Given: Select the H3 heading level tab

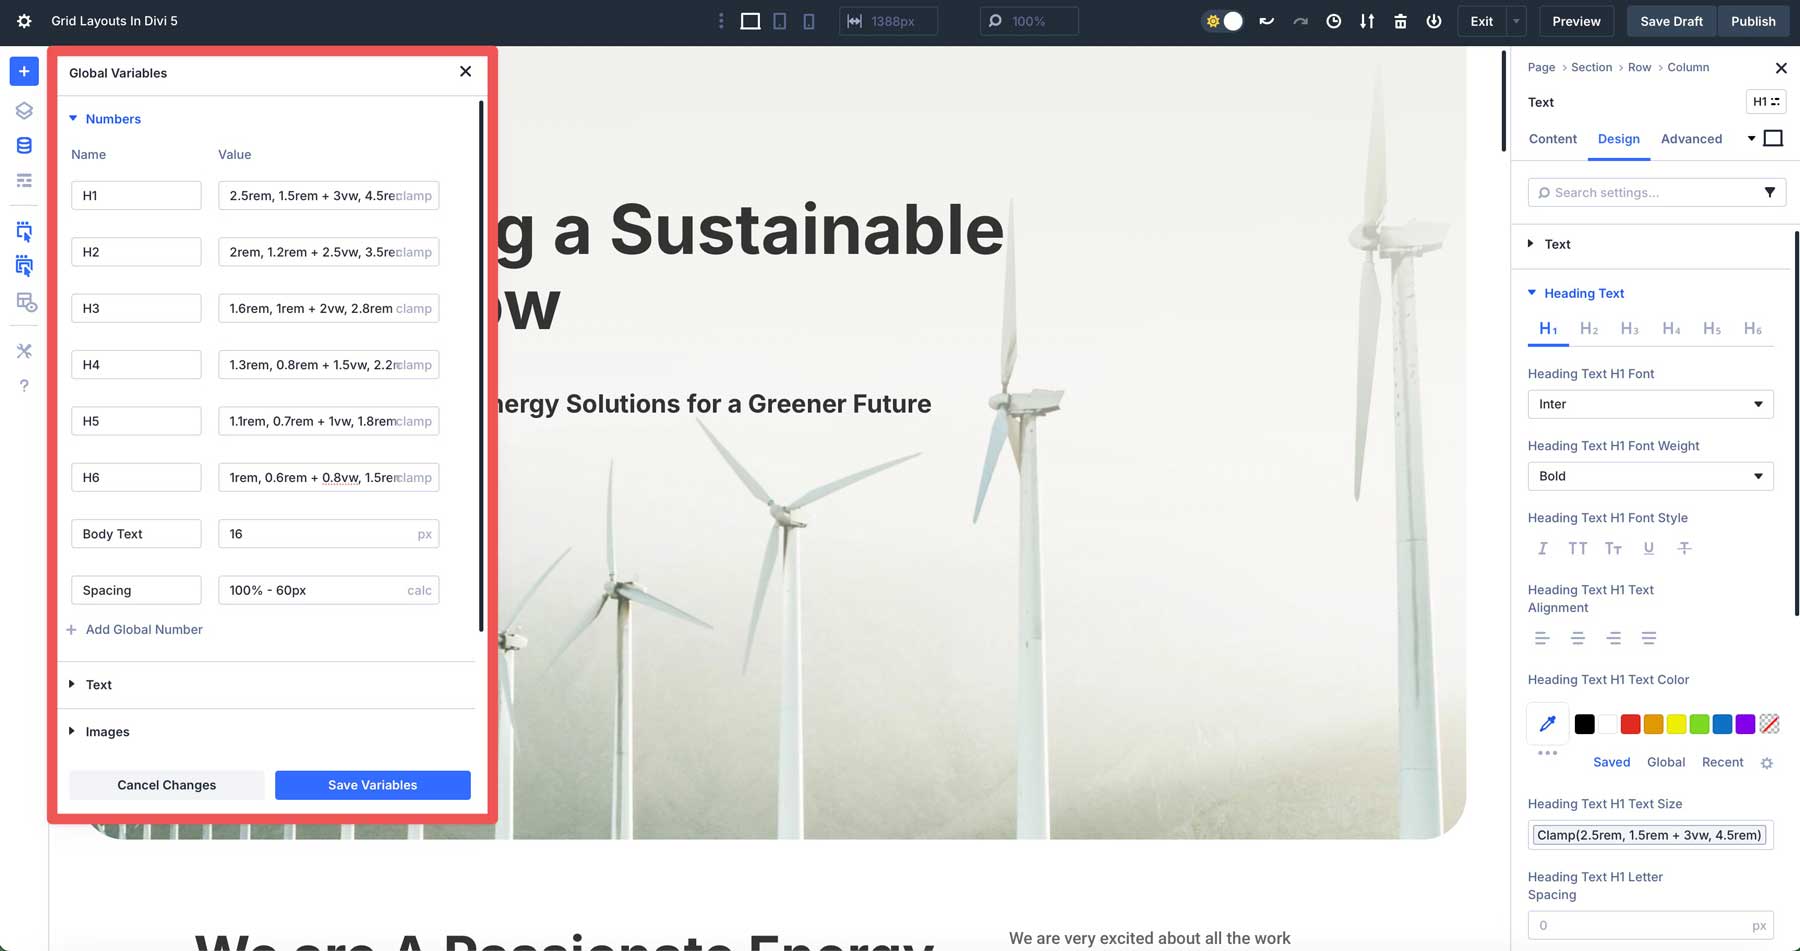Looking at the screenshot, I should click(x=1629, y=329).
